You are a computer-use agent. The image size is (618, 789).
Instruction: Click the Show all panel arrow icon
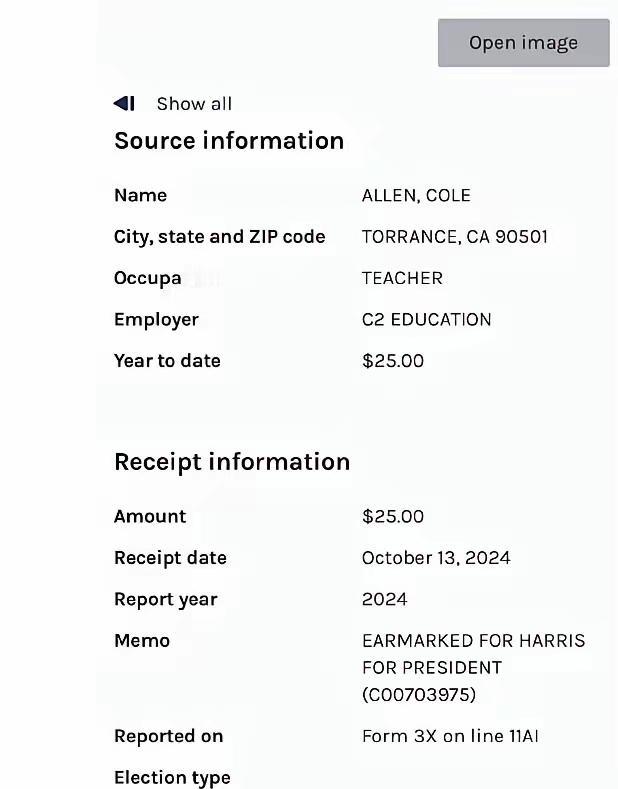124,103
